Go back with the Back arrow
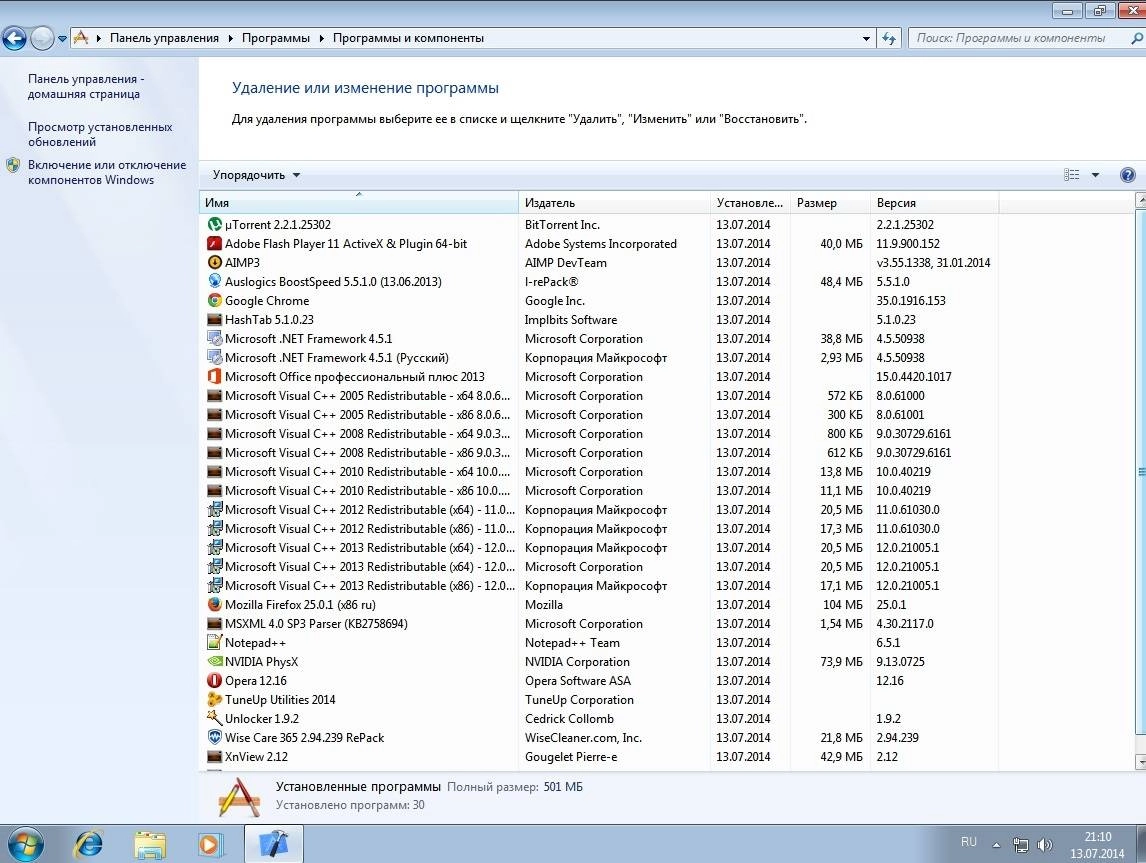The width and height of the screenshot is (1146, 863). tap(14, 38)
